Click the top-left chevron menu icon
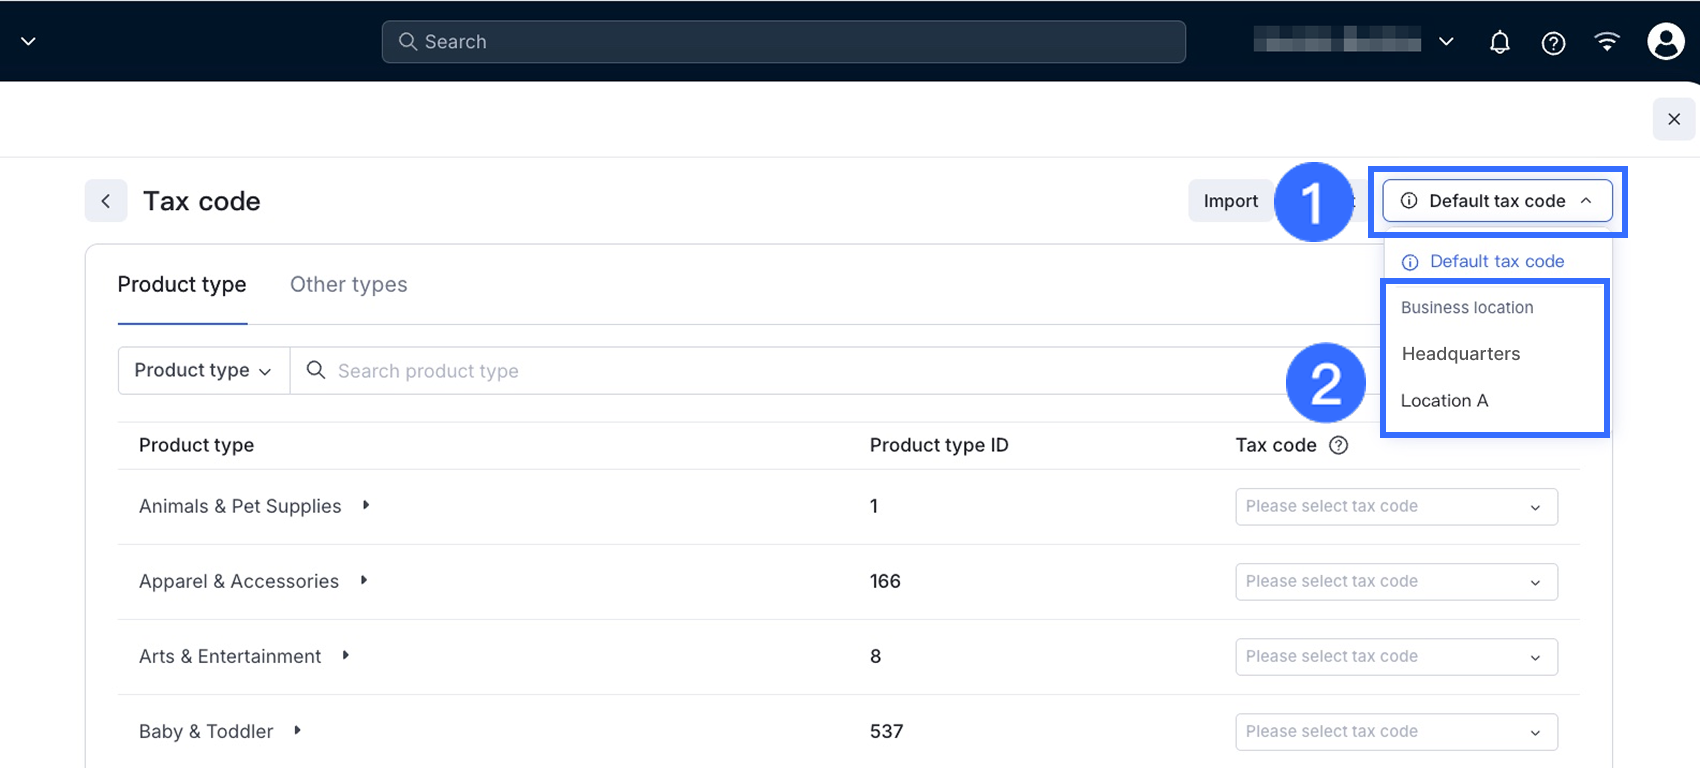The width and height of the screenshot is (1700, 768). [x=29, y=42]
